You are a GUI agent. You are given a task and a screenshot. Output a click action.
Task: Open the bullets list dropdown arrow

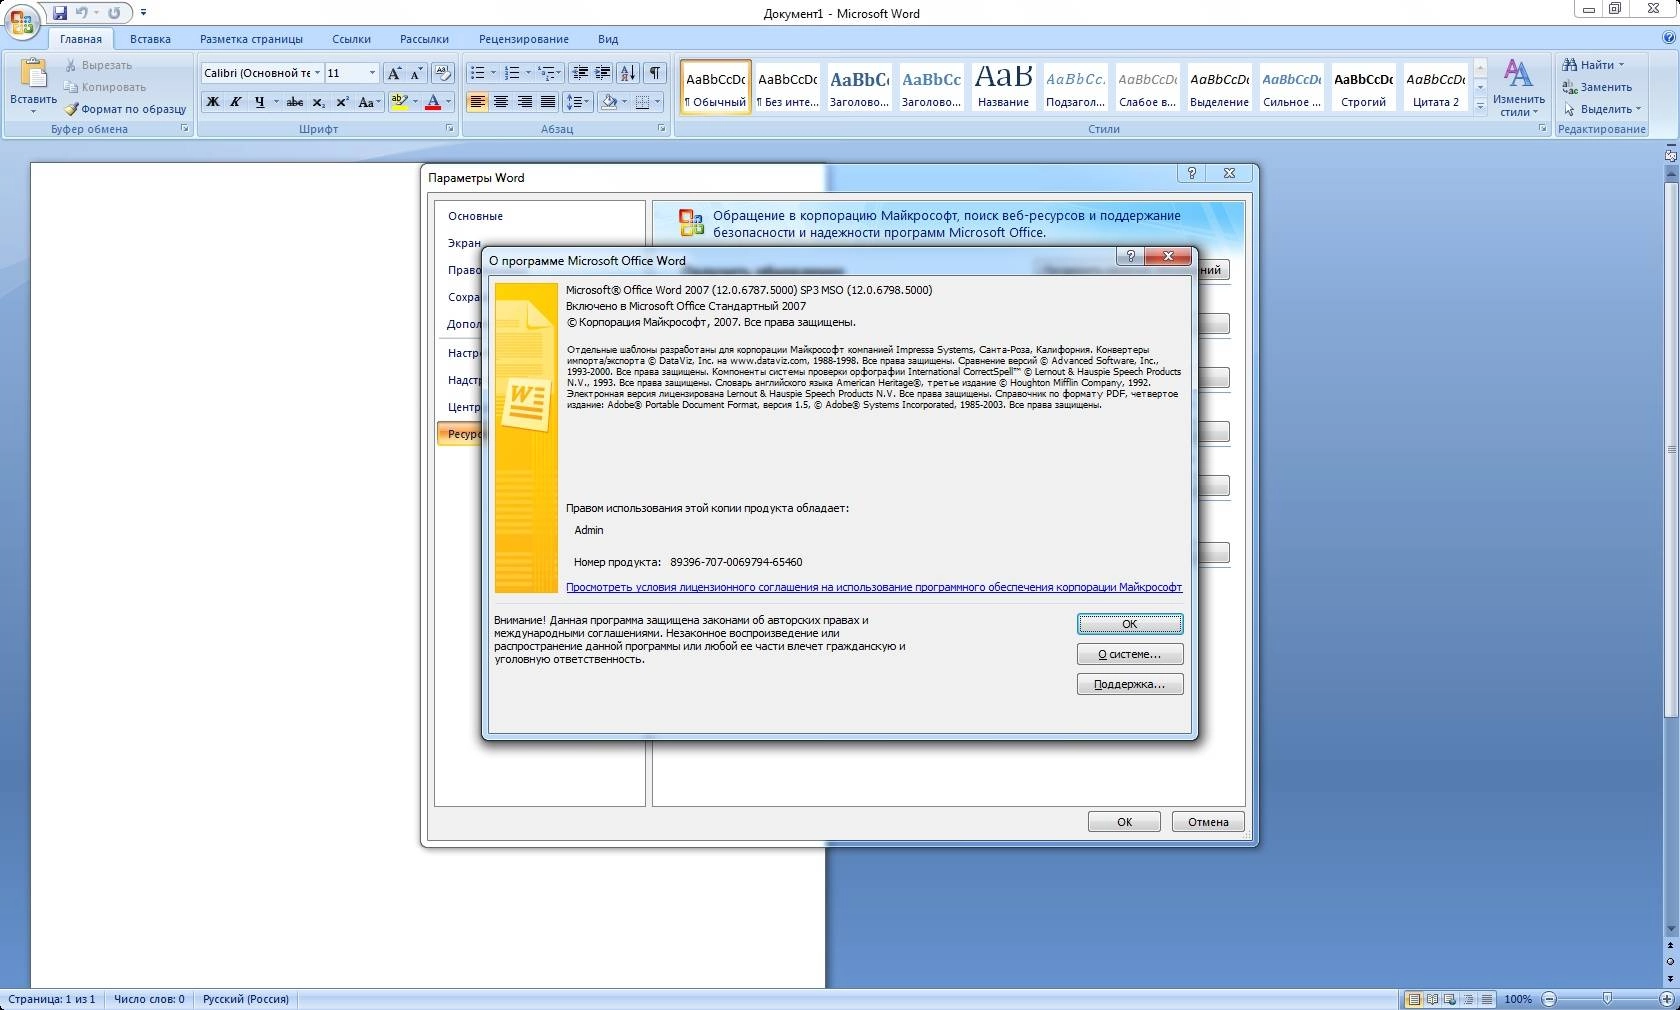(493, 73)
